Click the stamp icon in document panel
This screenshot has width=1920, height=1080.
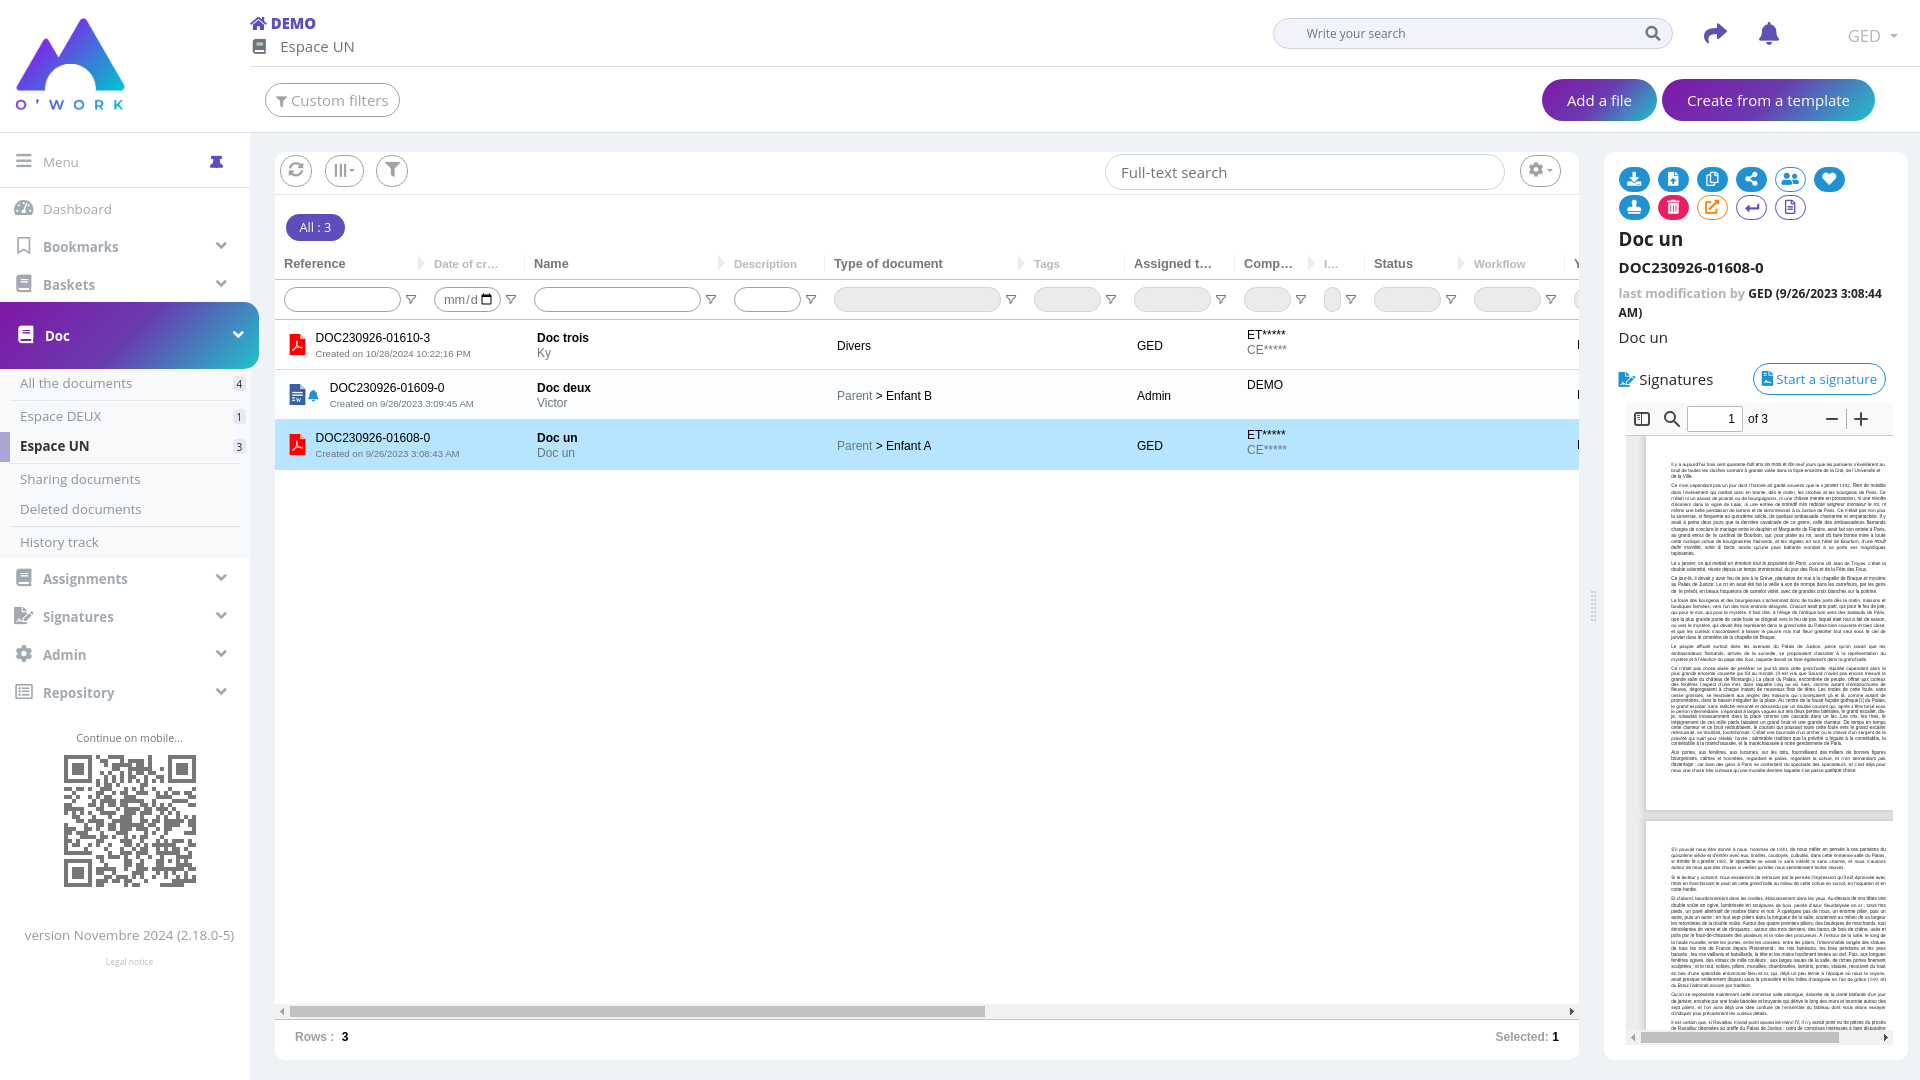[x=1634, y=208]
